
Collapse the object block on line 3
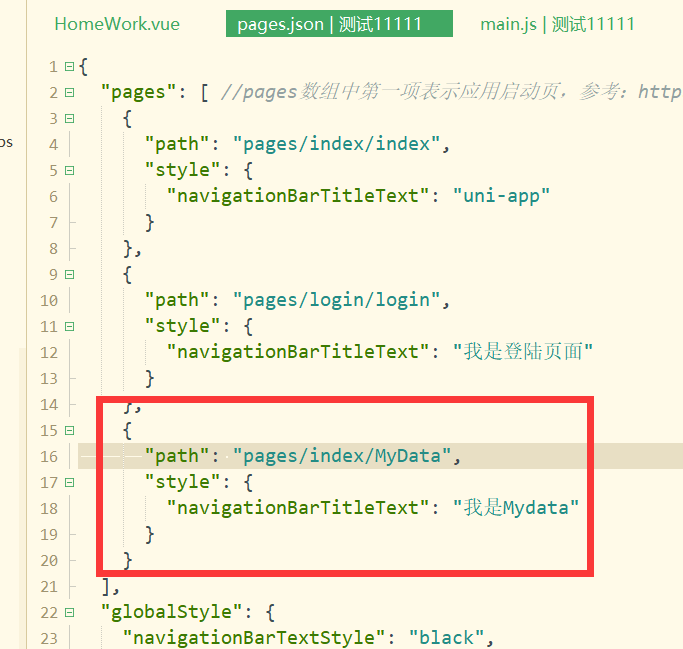click(x=69, y=118)
